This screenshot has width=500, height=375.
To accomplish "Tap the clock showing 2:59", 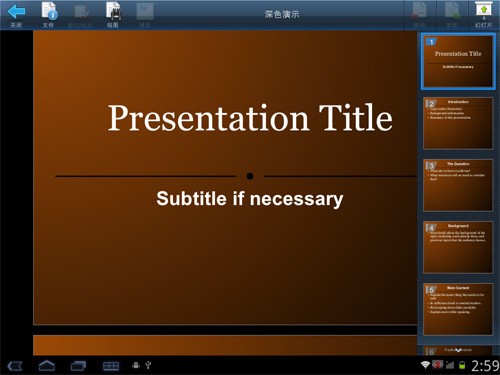I will tap(485, 366).
